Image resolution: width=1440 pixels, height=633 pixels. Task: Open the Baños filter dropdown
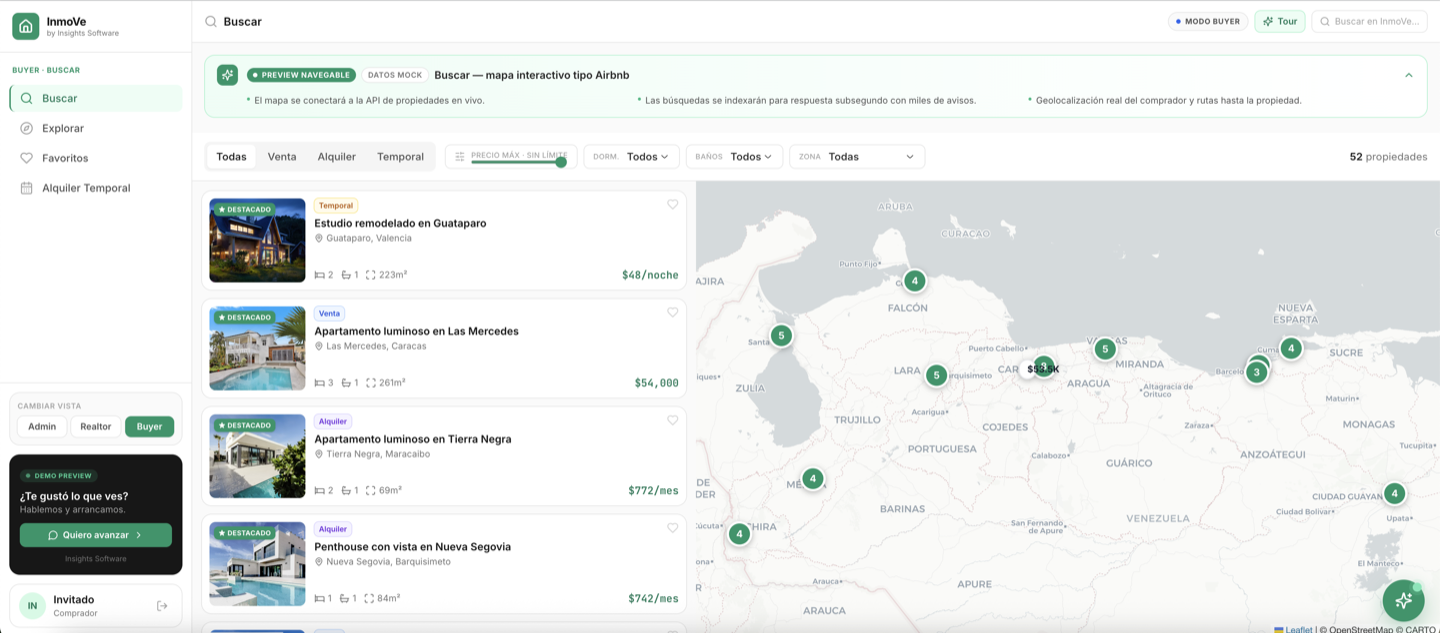(735, 157)
